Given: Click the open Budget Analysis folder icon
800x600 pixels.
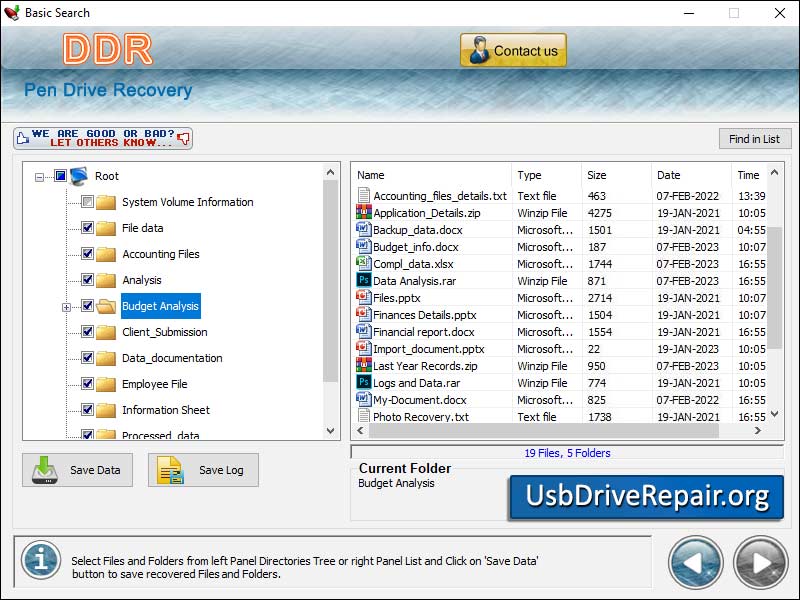Looking at the screenshot, I should pyautogui.click(x=106, y=307).
